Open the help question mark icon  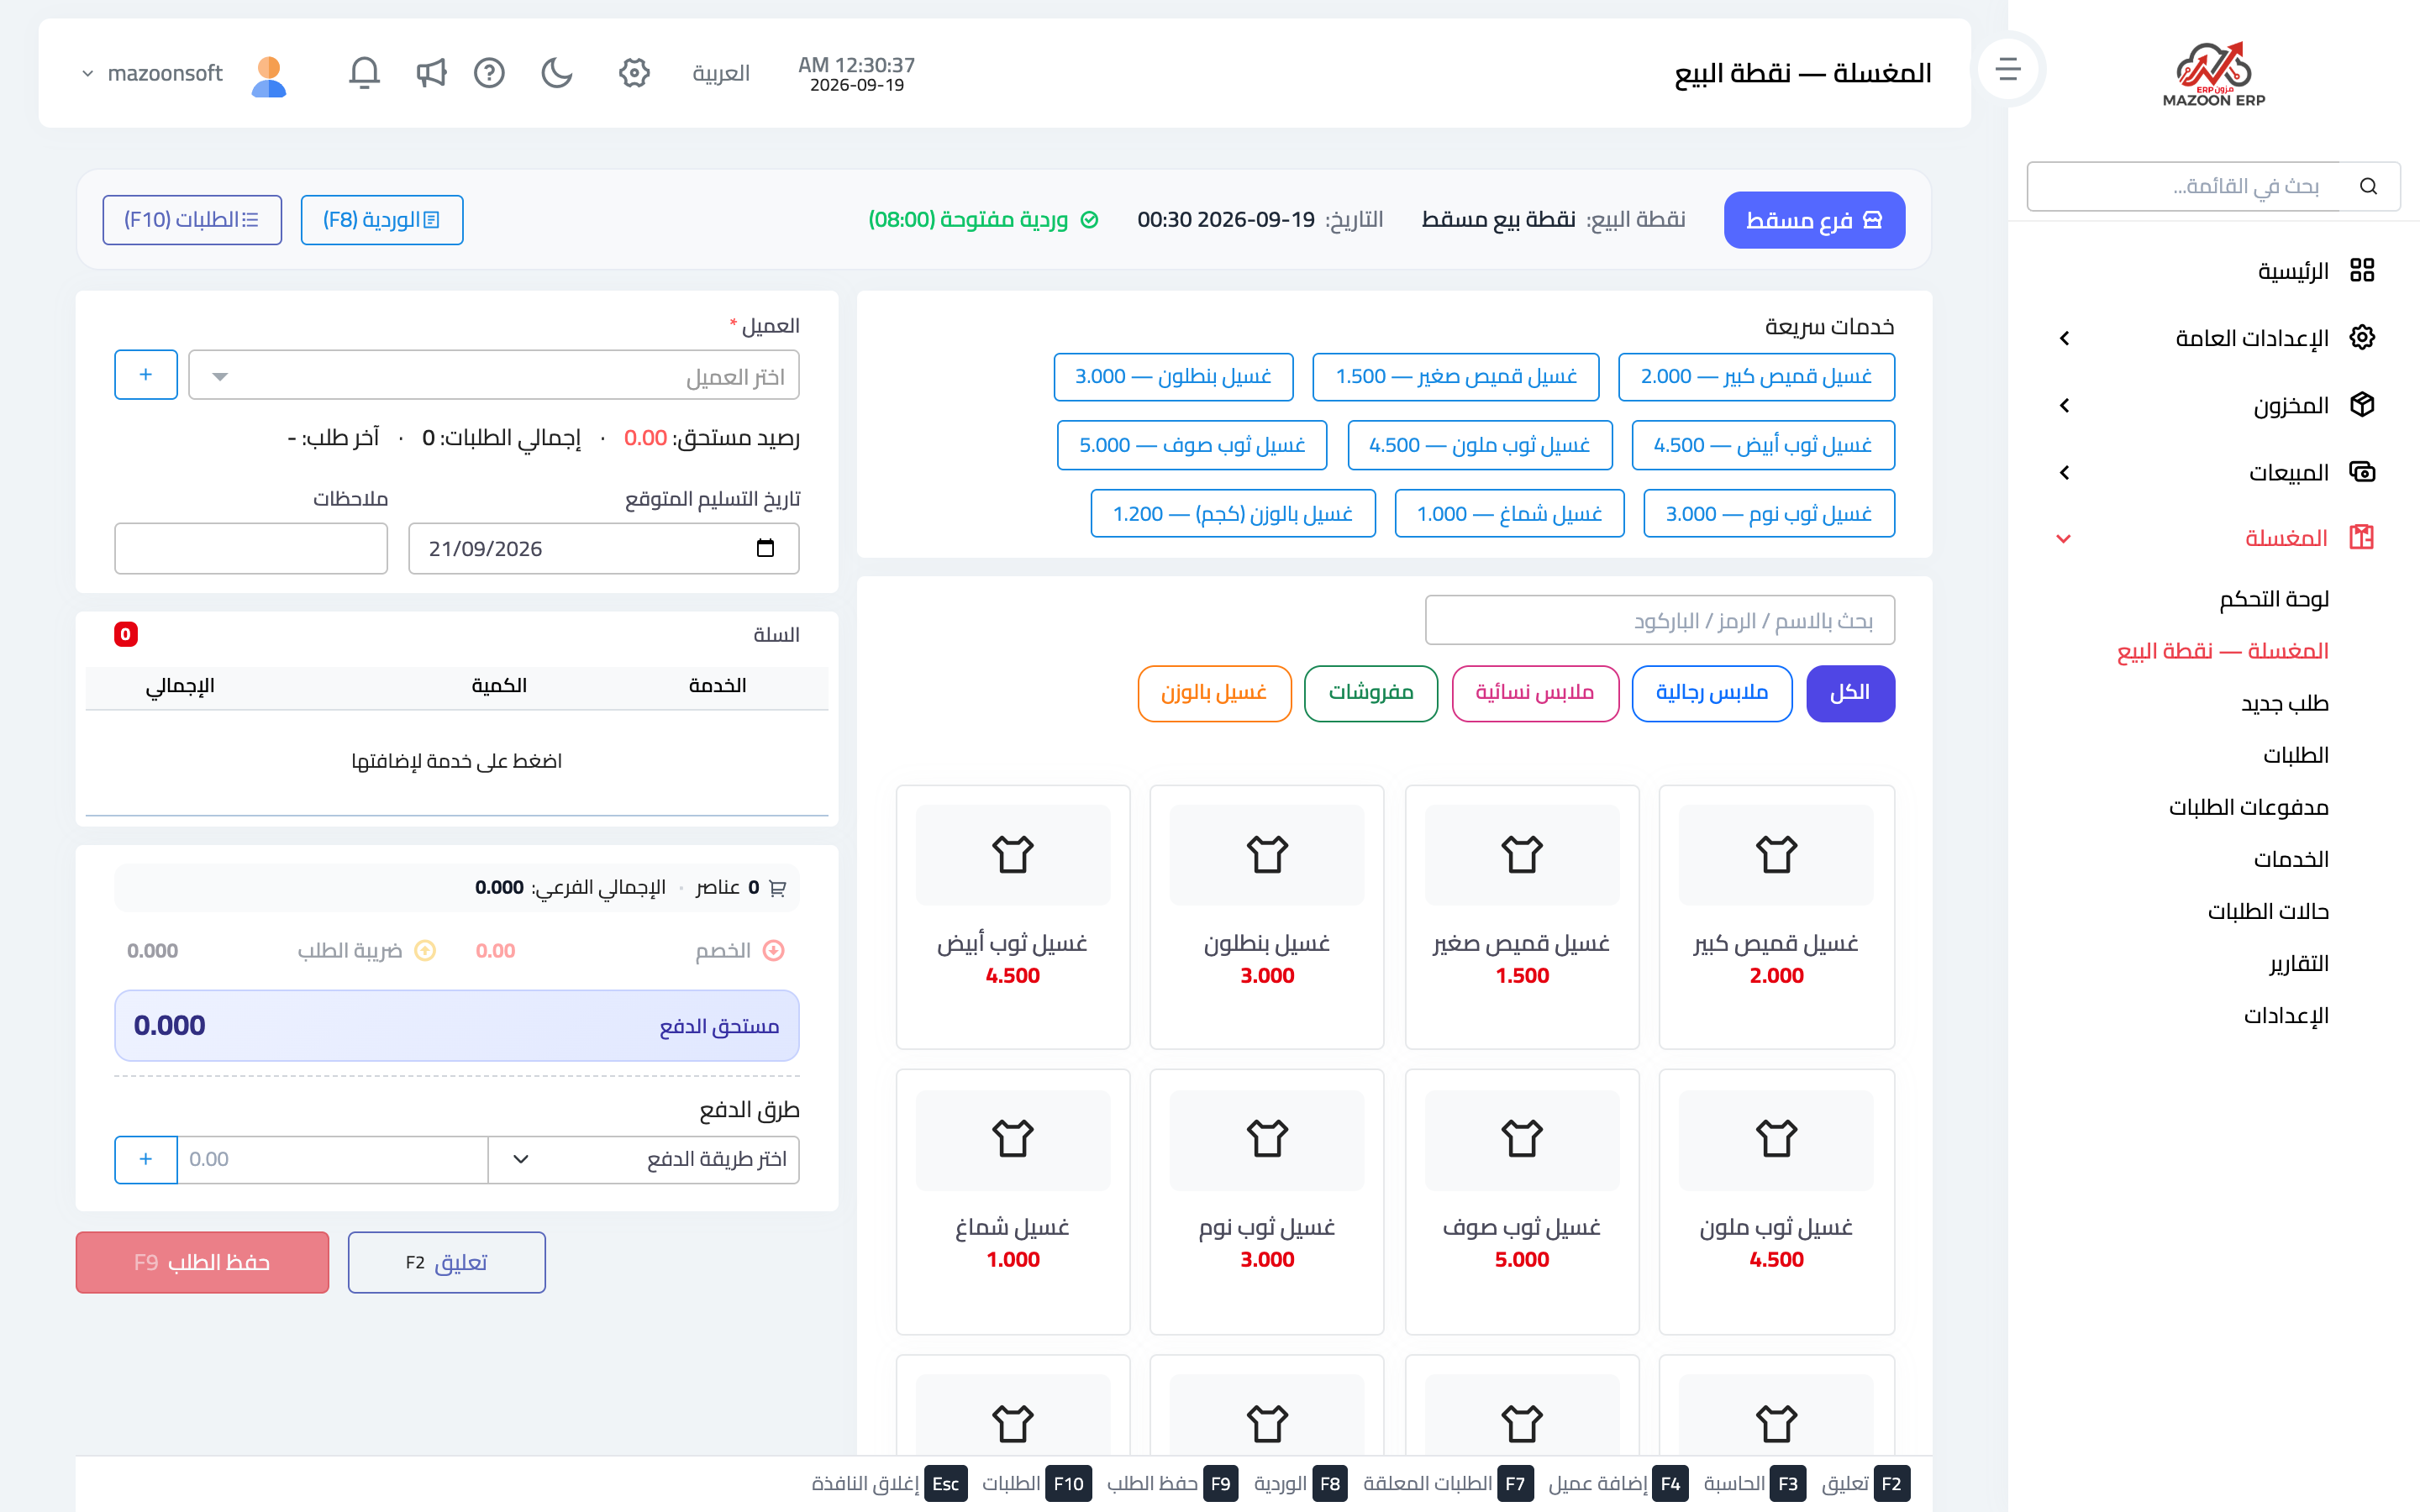(489, 73)
